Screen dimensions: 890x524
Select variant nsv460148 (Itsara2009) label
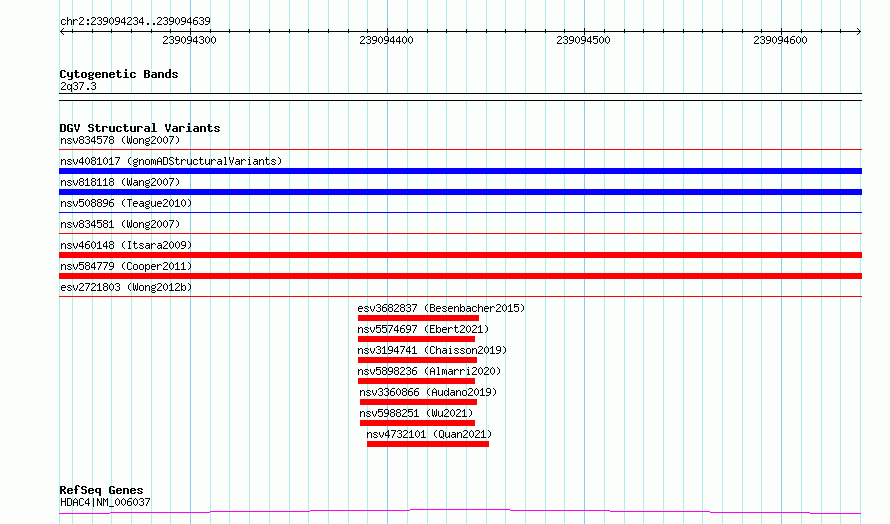pos(126,245)
